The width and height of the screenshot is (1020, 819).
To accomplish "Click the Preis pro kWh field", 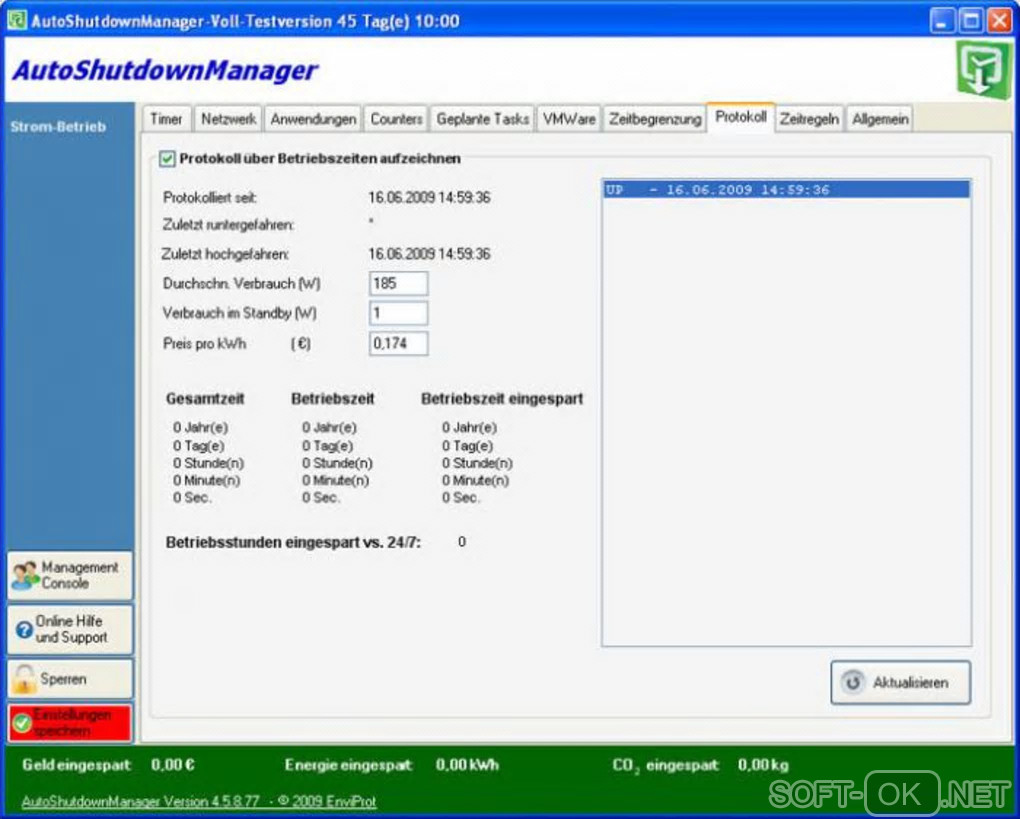I will tap(399, 343).
